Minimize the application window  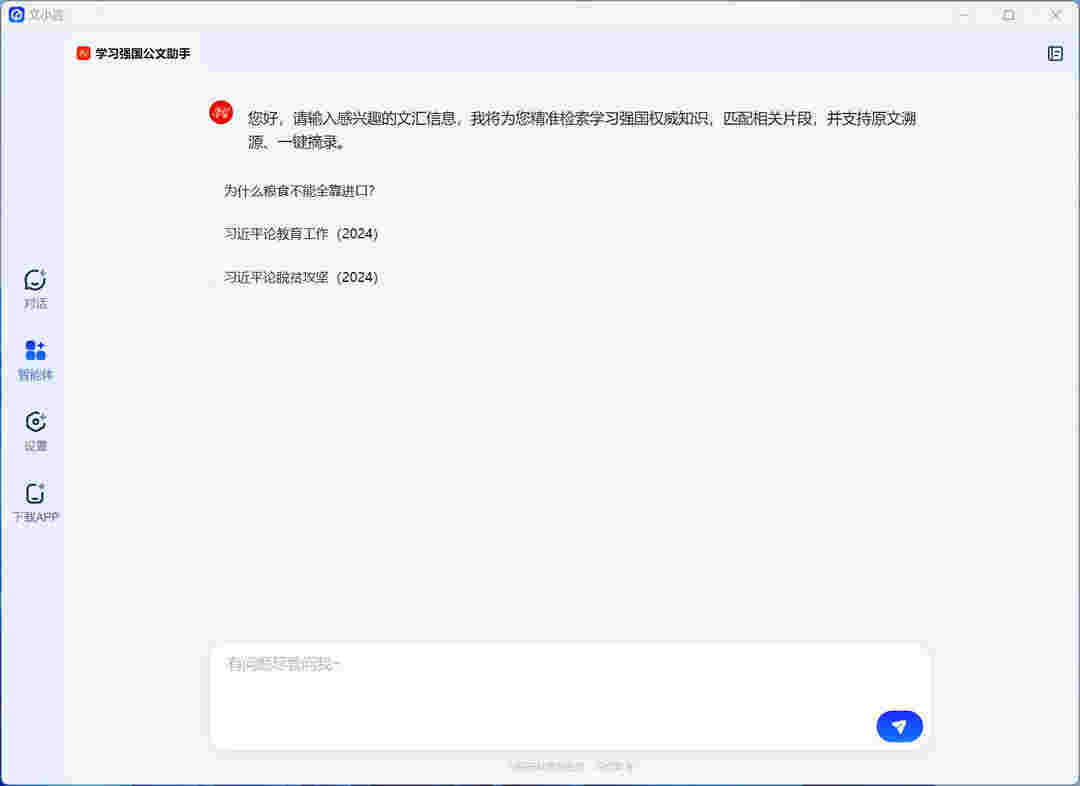(x=964, y=14)
